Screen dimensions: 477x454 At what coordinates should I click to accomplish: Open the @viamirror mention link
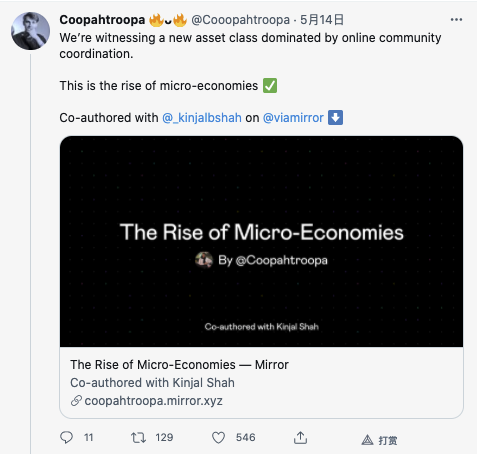293,118
